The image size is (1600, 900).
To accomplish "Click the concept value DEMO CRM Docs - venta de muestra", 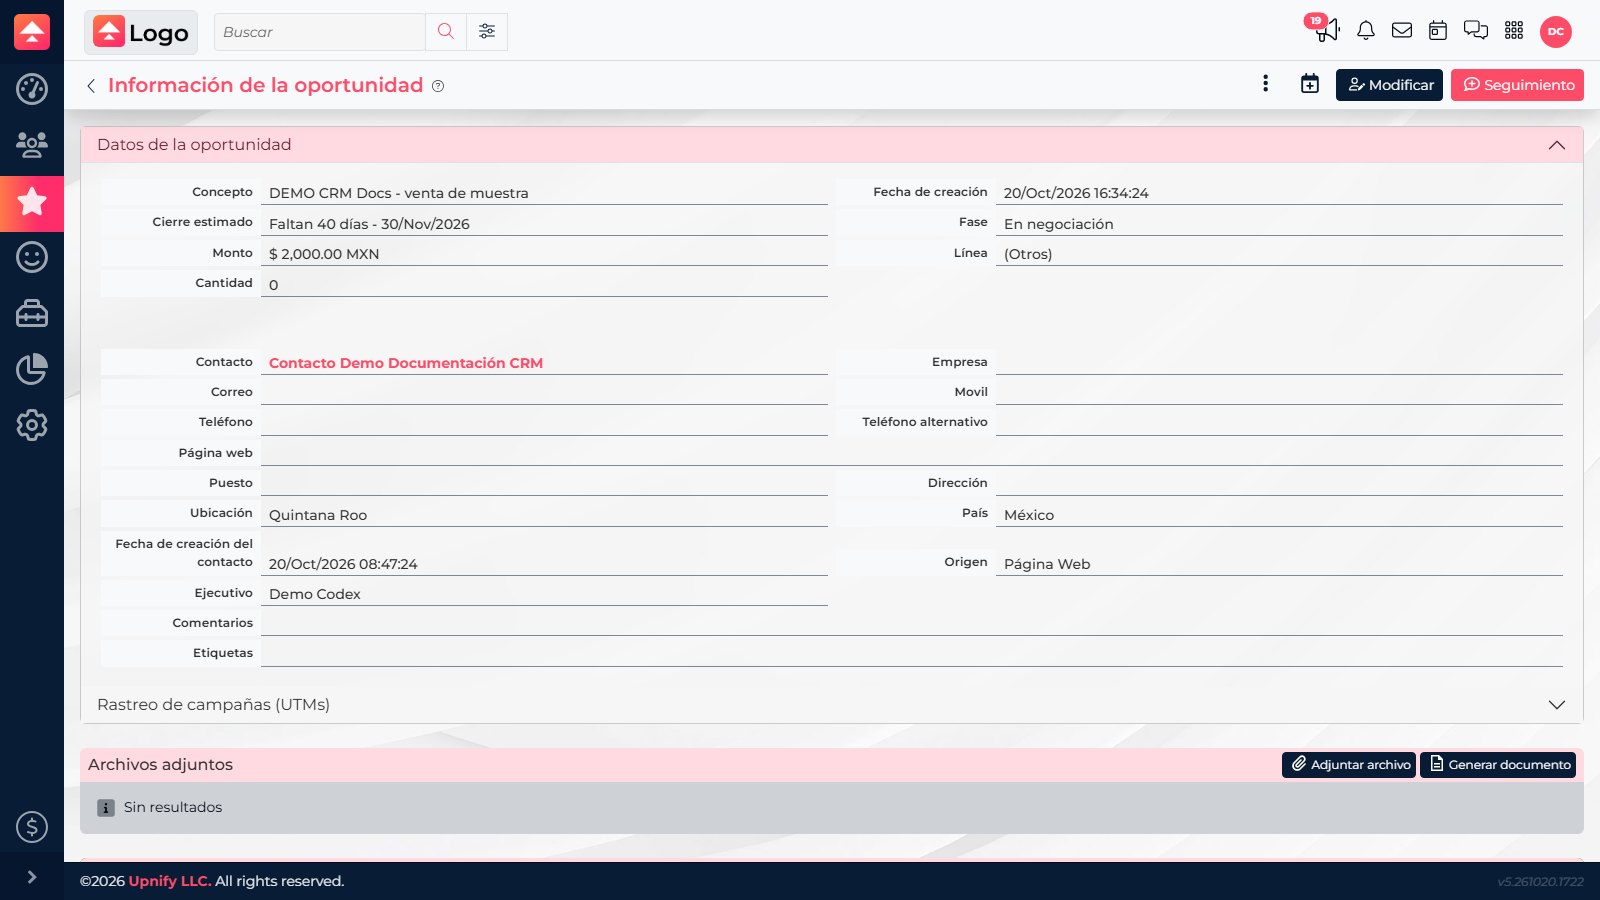I will [399, 193].
